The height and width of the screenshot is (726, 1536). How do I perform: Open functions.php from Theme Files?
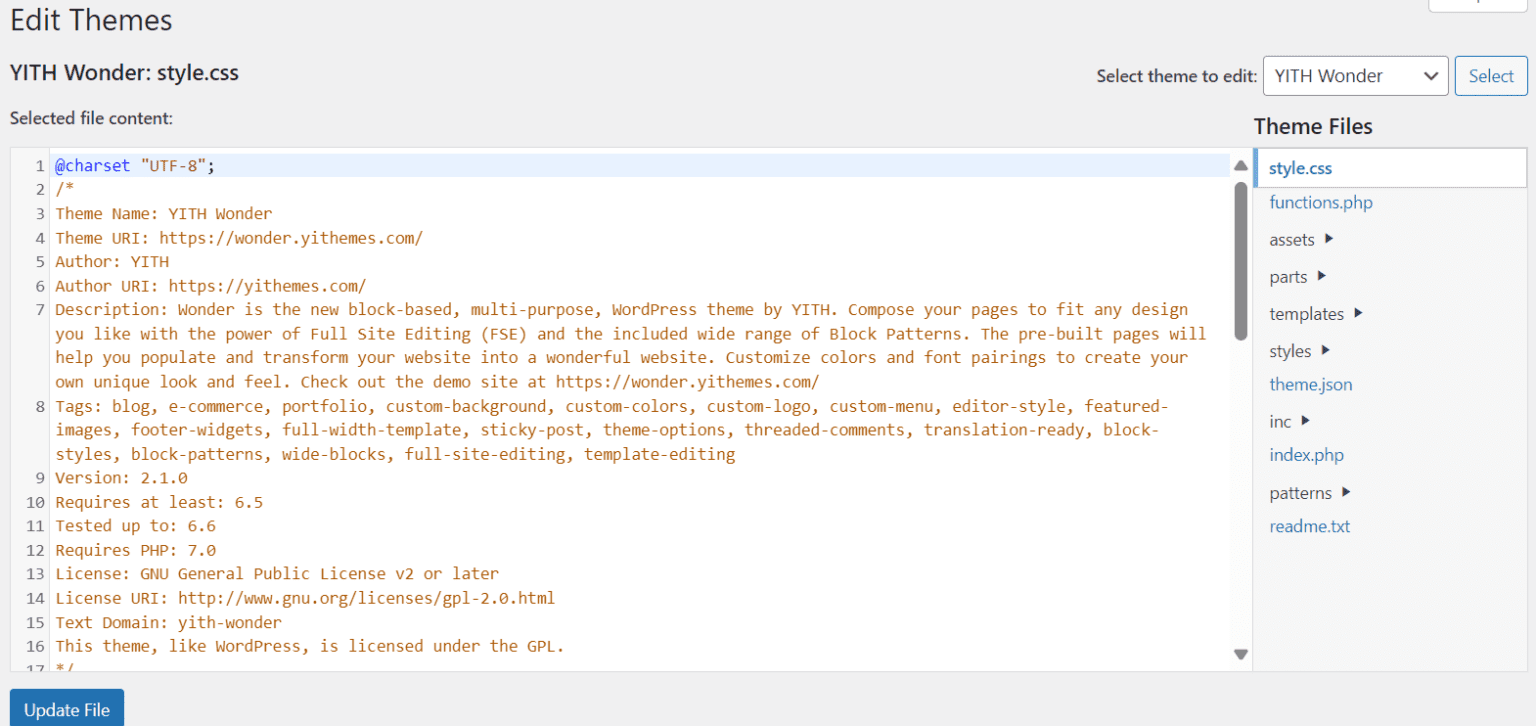click(x=1320, y=203)
